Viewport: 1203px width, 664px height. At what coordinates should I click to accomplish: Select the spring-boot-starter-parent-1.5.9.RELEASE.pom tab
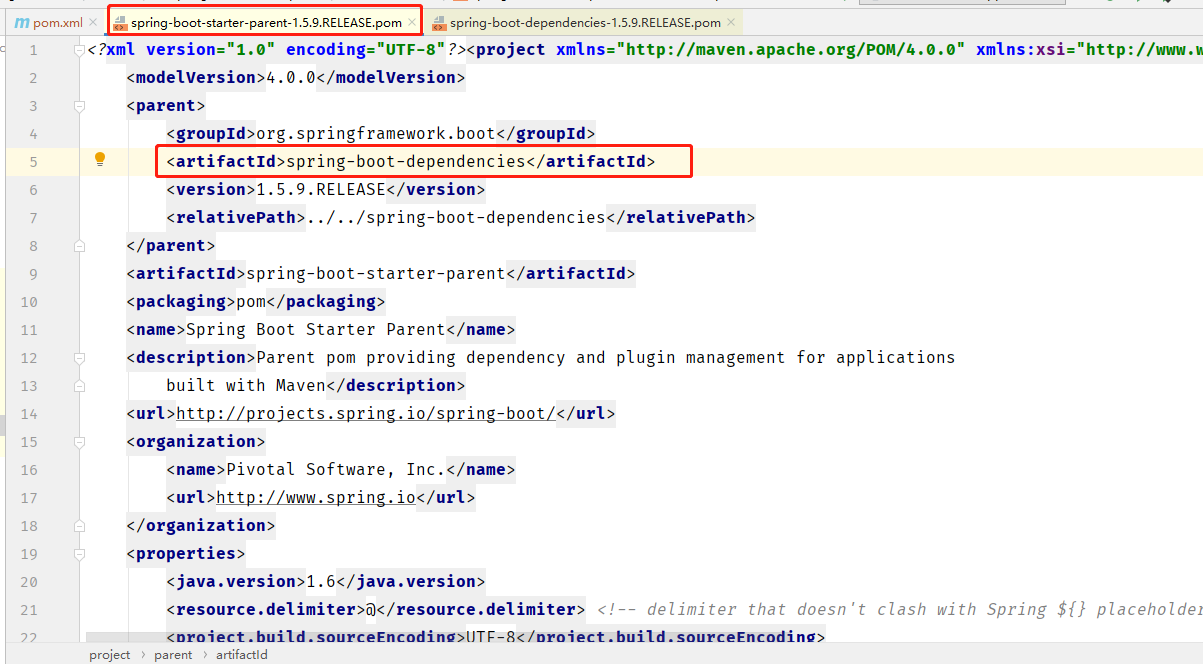[266, 22]
